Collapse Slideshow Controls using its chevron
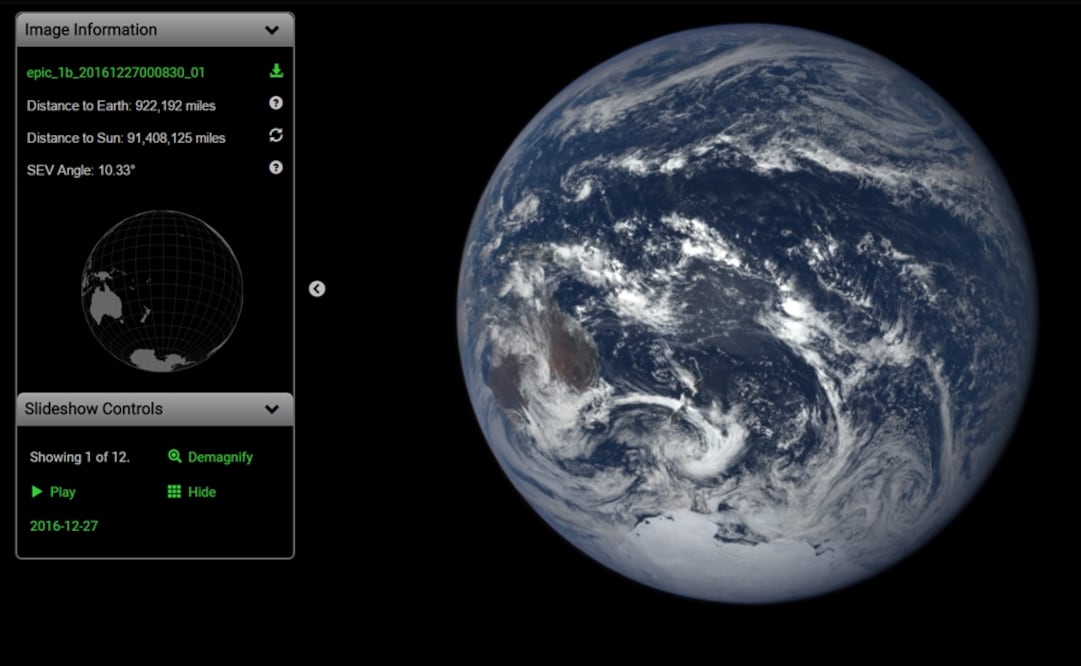The image size is (1081, 666). [271, 409]
